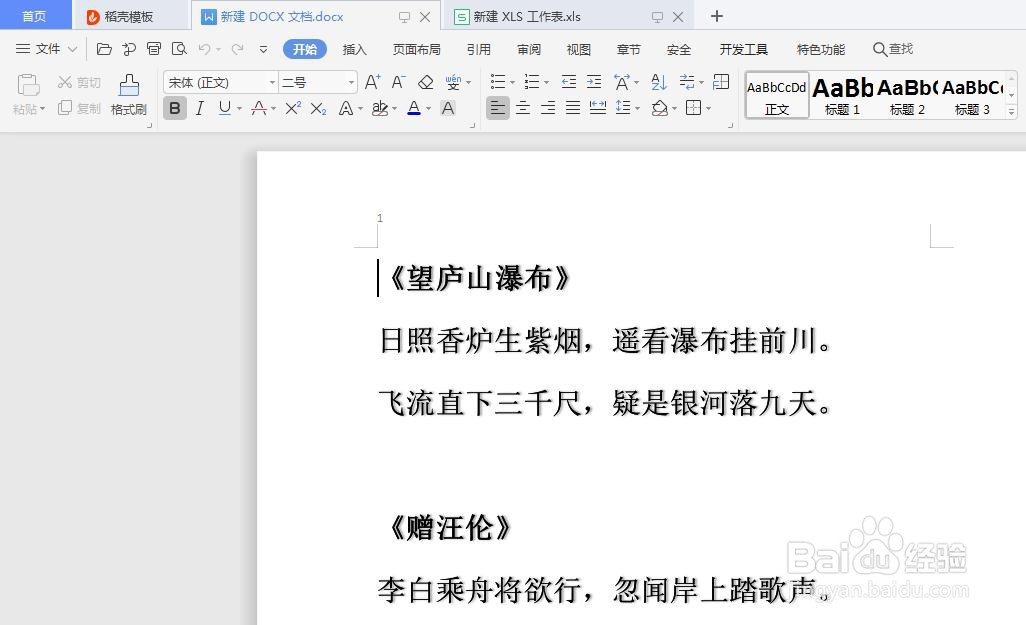This screenshot has width=1026, height=625.
Task: Click the Subscript icon
Action: pyautogui.click(x=317, y=109)
